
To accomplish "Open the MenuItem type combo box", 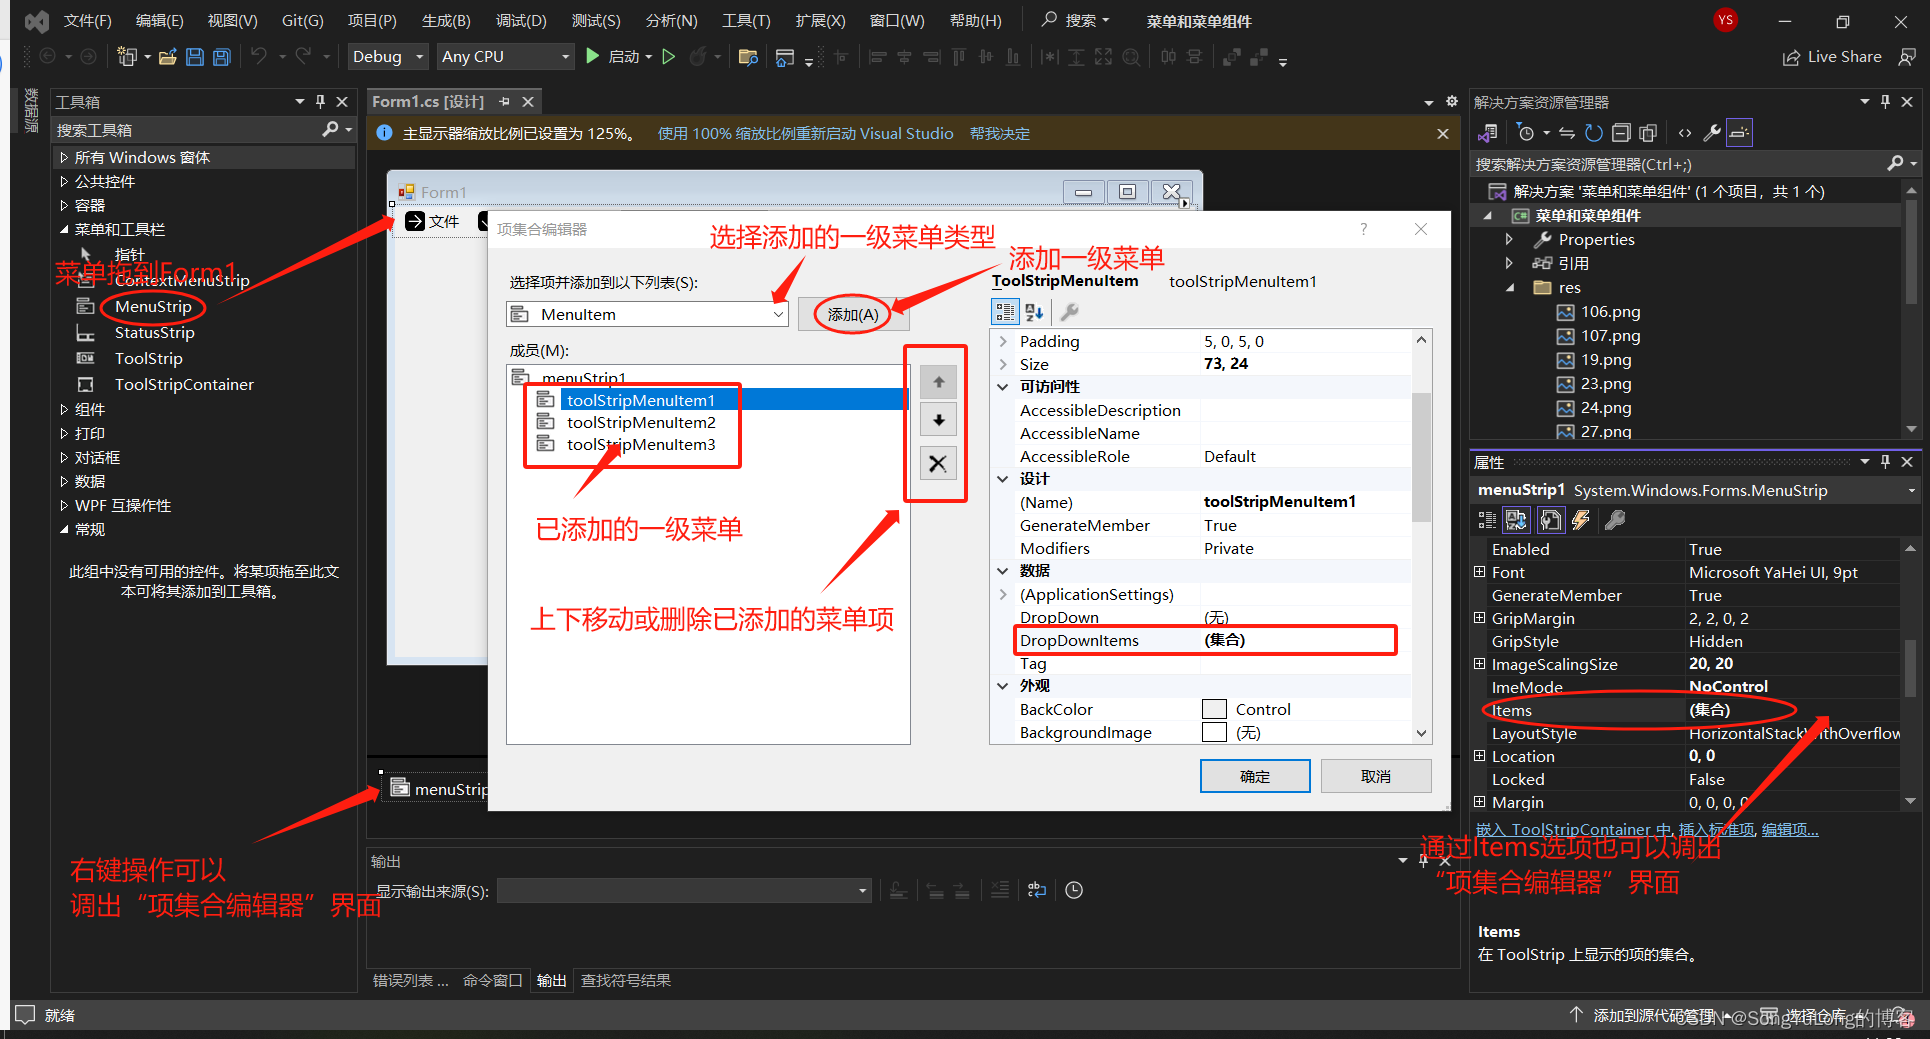I will [647, 314].
